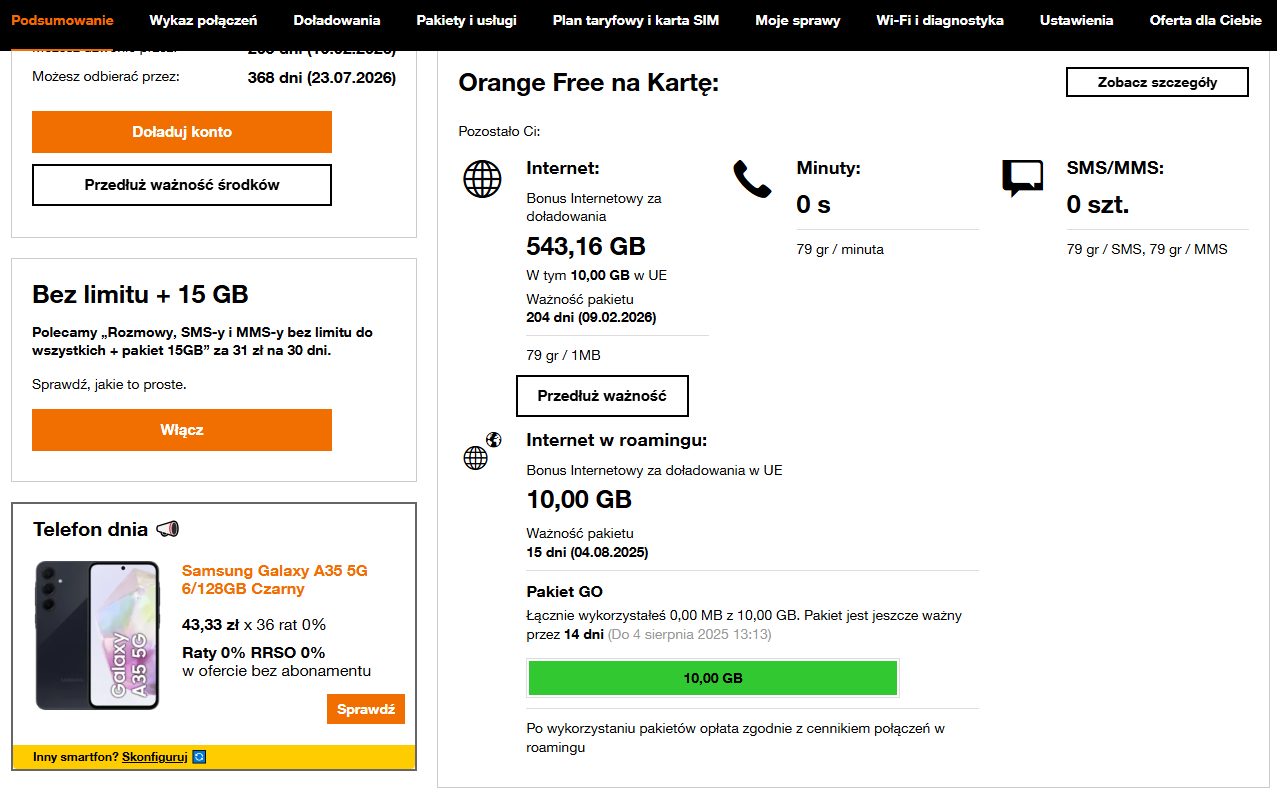Click the Internet w roamingu heading
Image resolution: width=1277 pixels, height=796 pixels.
tap(616, 440)
